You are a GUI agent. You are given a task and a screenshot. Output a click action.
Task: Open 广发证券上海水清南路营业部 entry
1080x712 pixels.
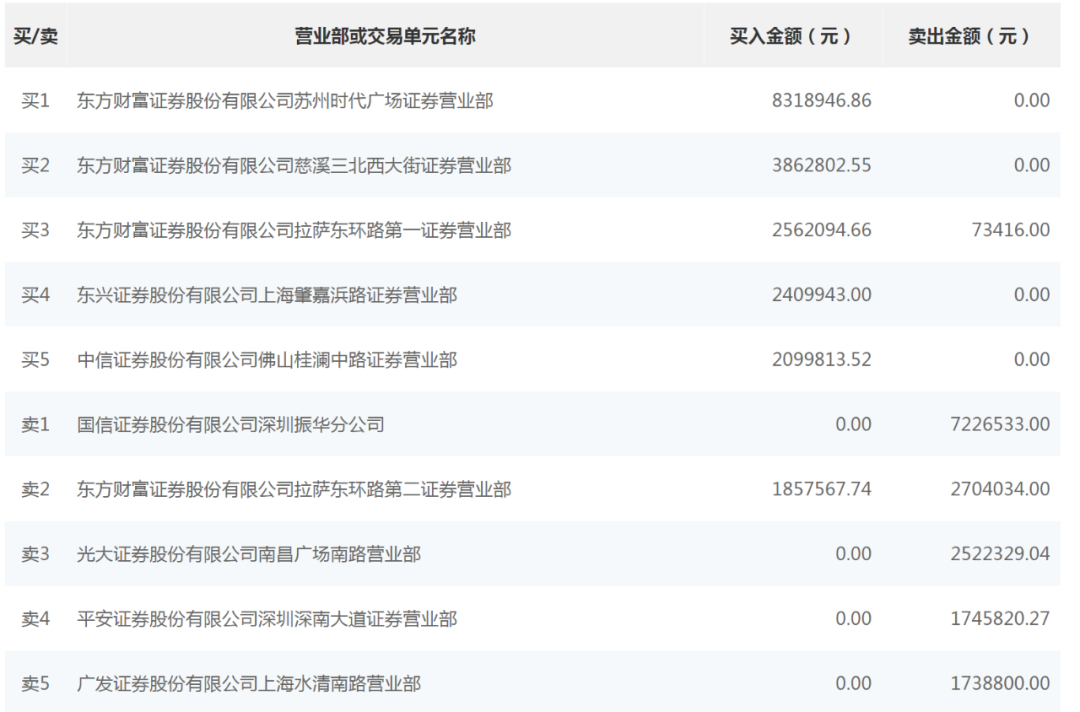[x=249, y=683]
